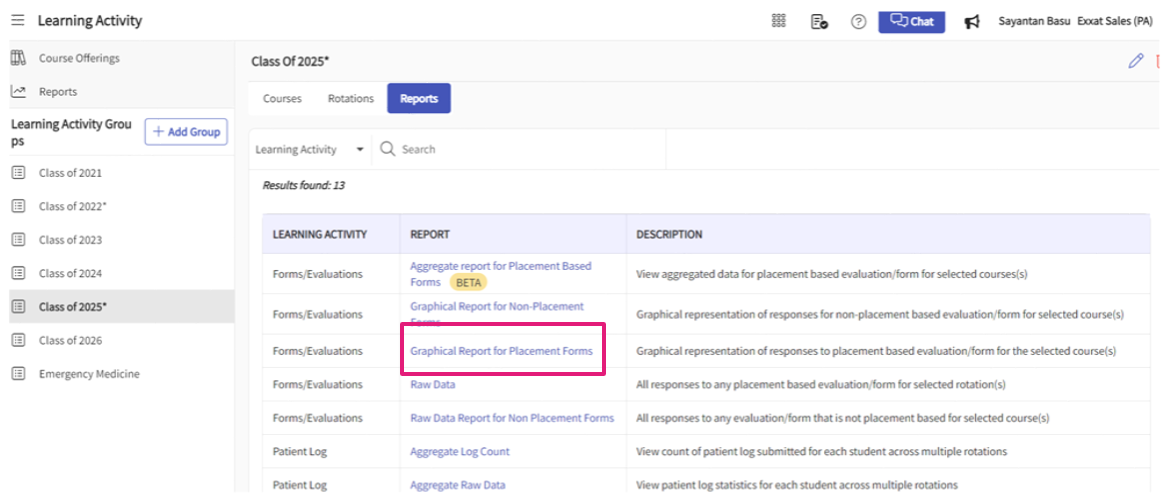Click the Course Offerings books icon
This screenshot has width=1162, height=494.
[18, 58]
